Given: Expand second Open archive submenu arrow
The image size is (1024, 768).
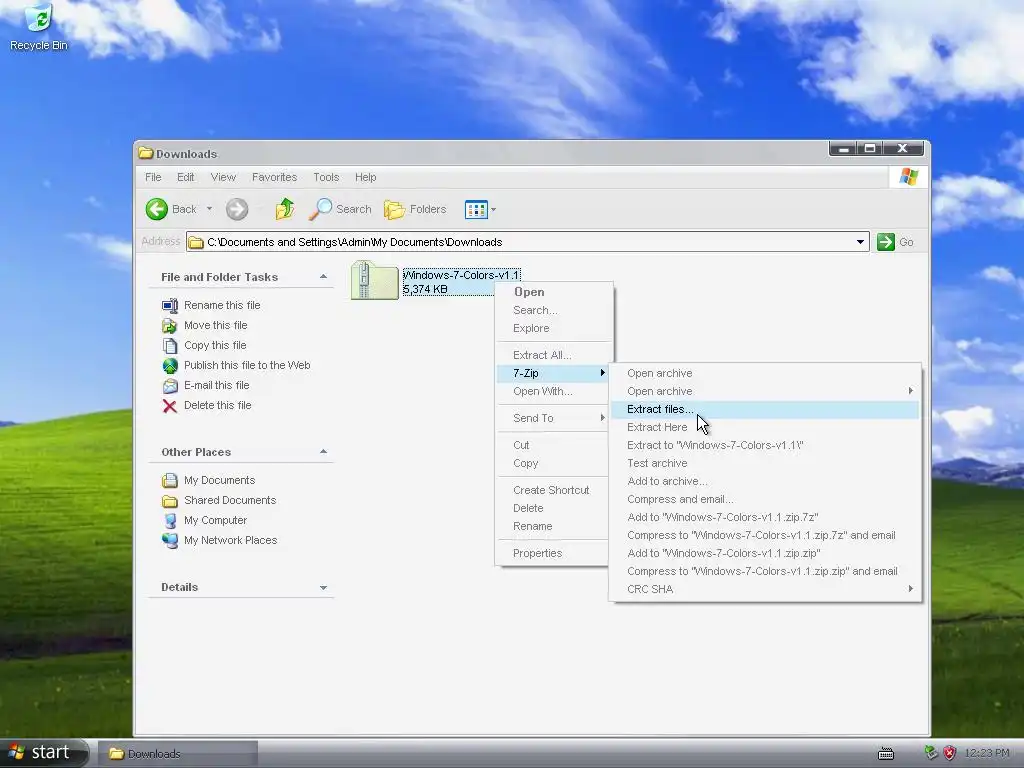Looking at the screenshot, I should (x=910, y=391).
